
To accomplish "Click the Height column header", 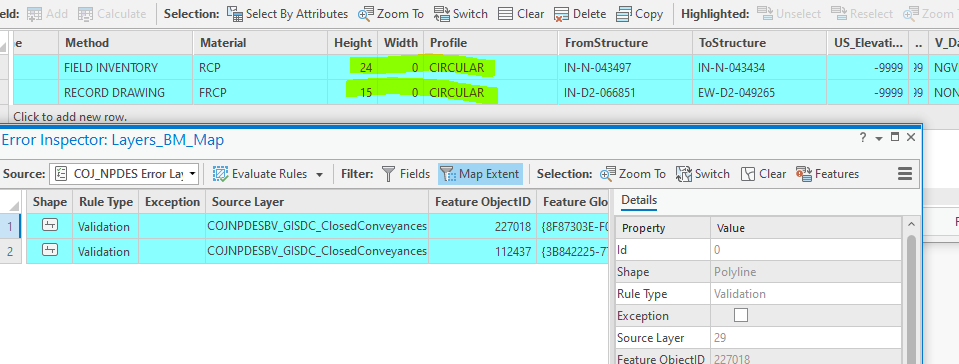I will pos(352,43).
